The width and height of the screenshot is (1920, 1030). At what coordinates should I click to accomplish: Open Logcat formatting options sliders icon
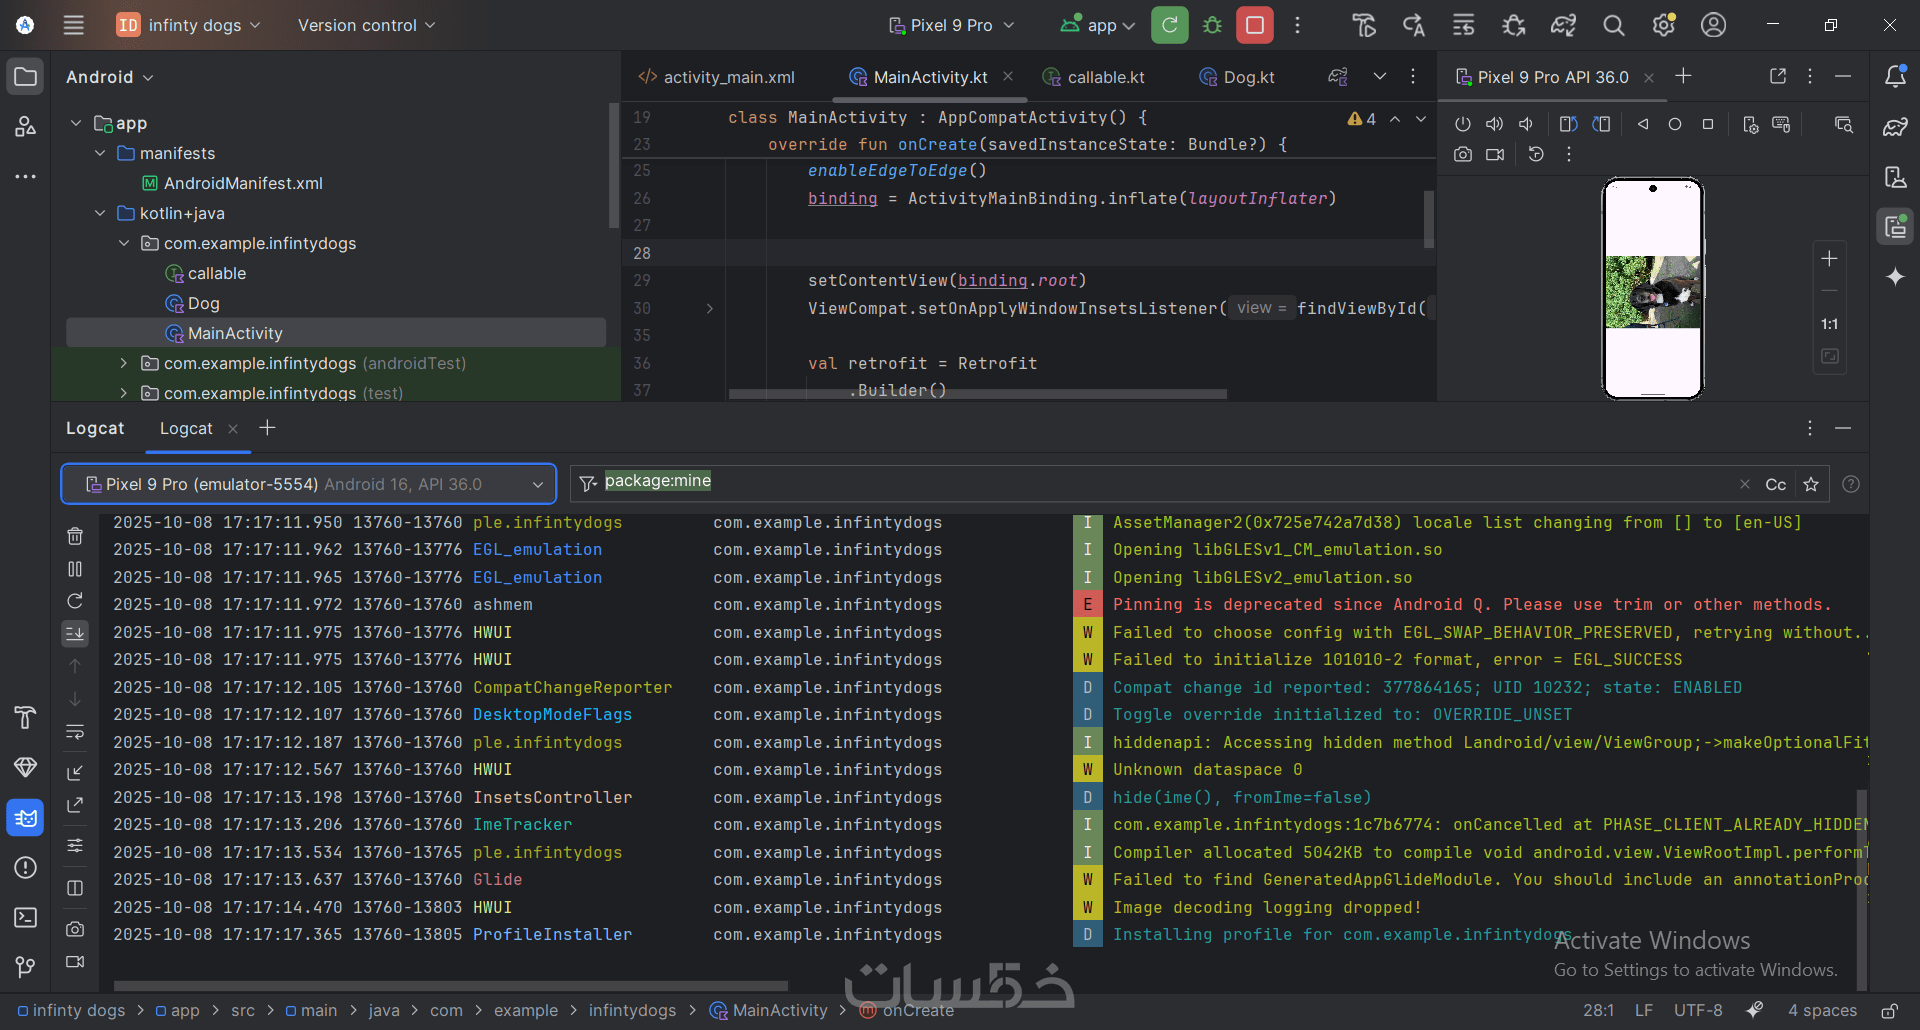(x=75, y=846)
